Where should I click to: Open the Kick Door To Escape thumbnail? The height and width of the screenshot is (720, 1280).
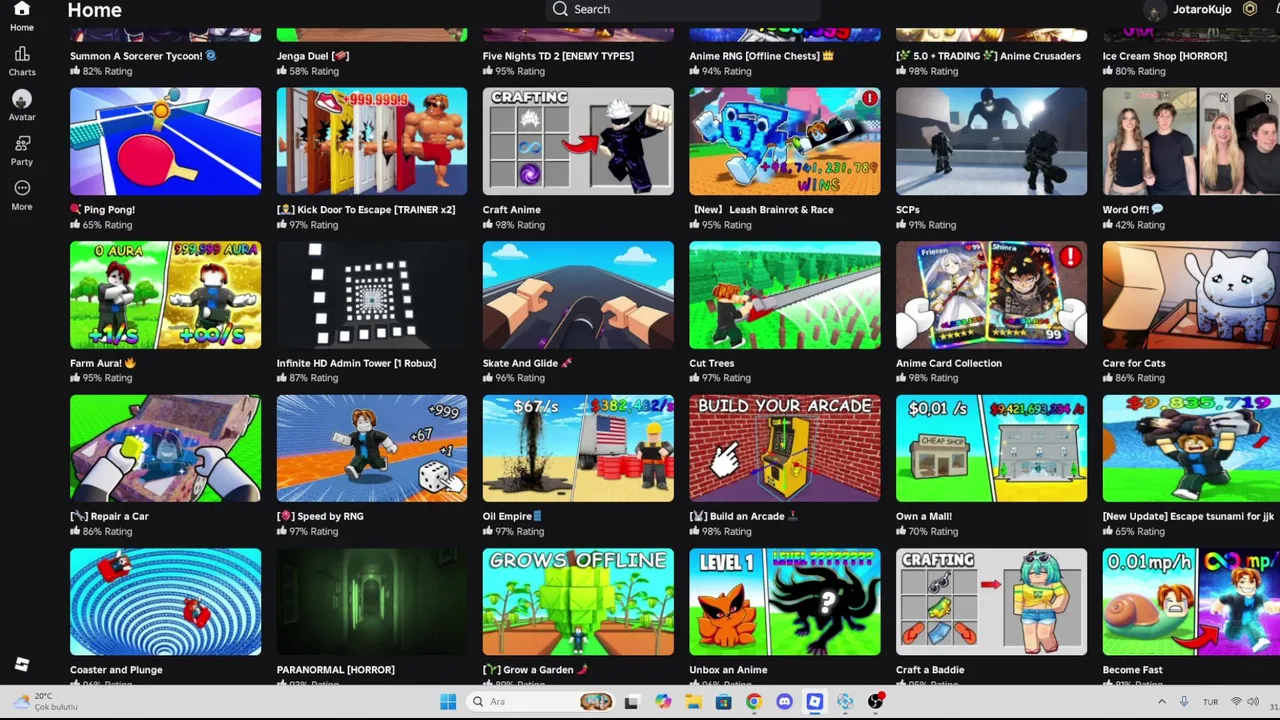click(372, 141)
